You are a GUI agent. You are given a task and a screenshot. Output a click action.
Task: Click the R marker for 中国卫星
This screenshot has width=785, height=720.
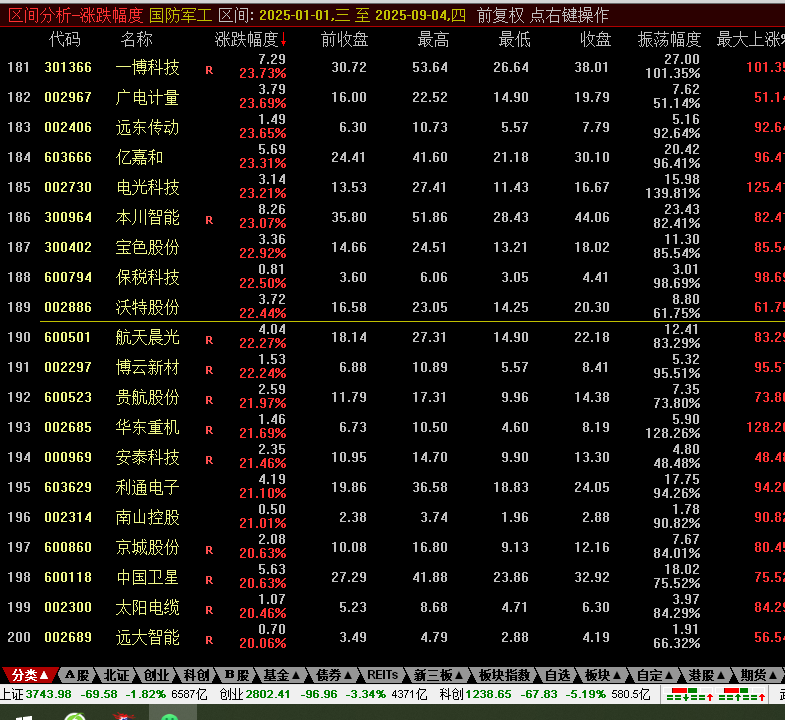(209, 581)
